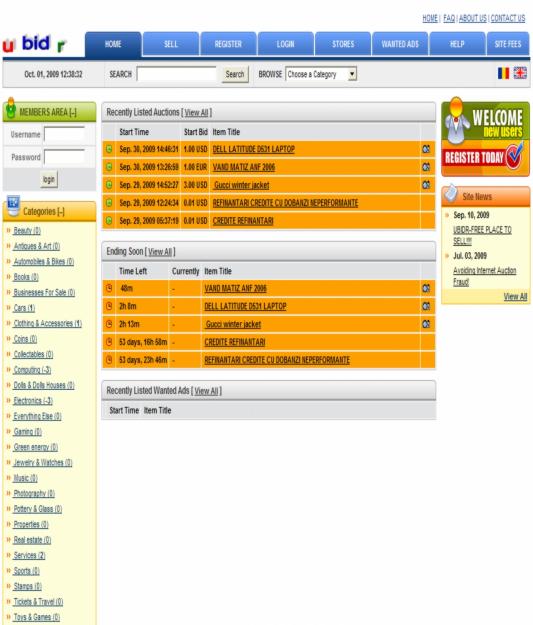This screenshot has width=533, height=625.
Task: Click green clock icon beside Sep. 30 14:46:31 row
Action: (x=109, y=149)
